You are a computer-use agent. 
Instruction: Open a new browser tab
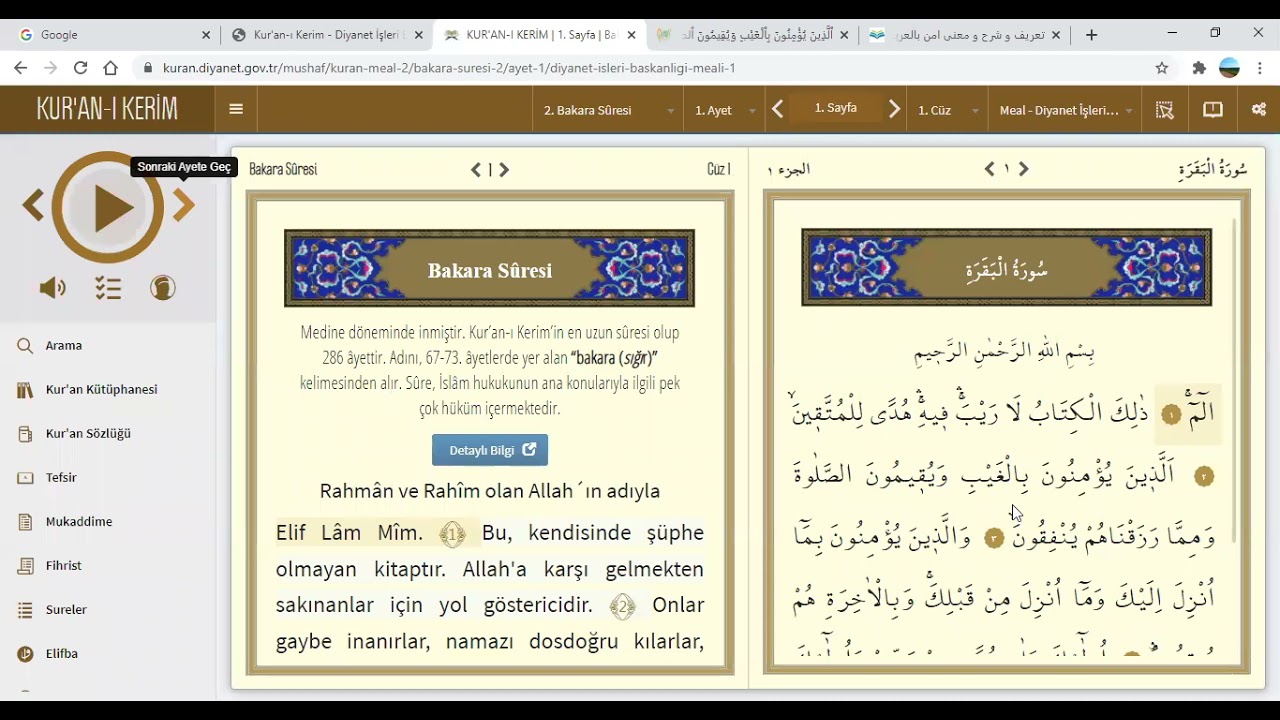tap(1091, 34)
